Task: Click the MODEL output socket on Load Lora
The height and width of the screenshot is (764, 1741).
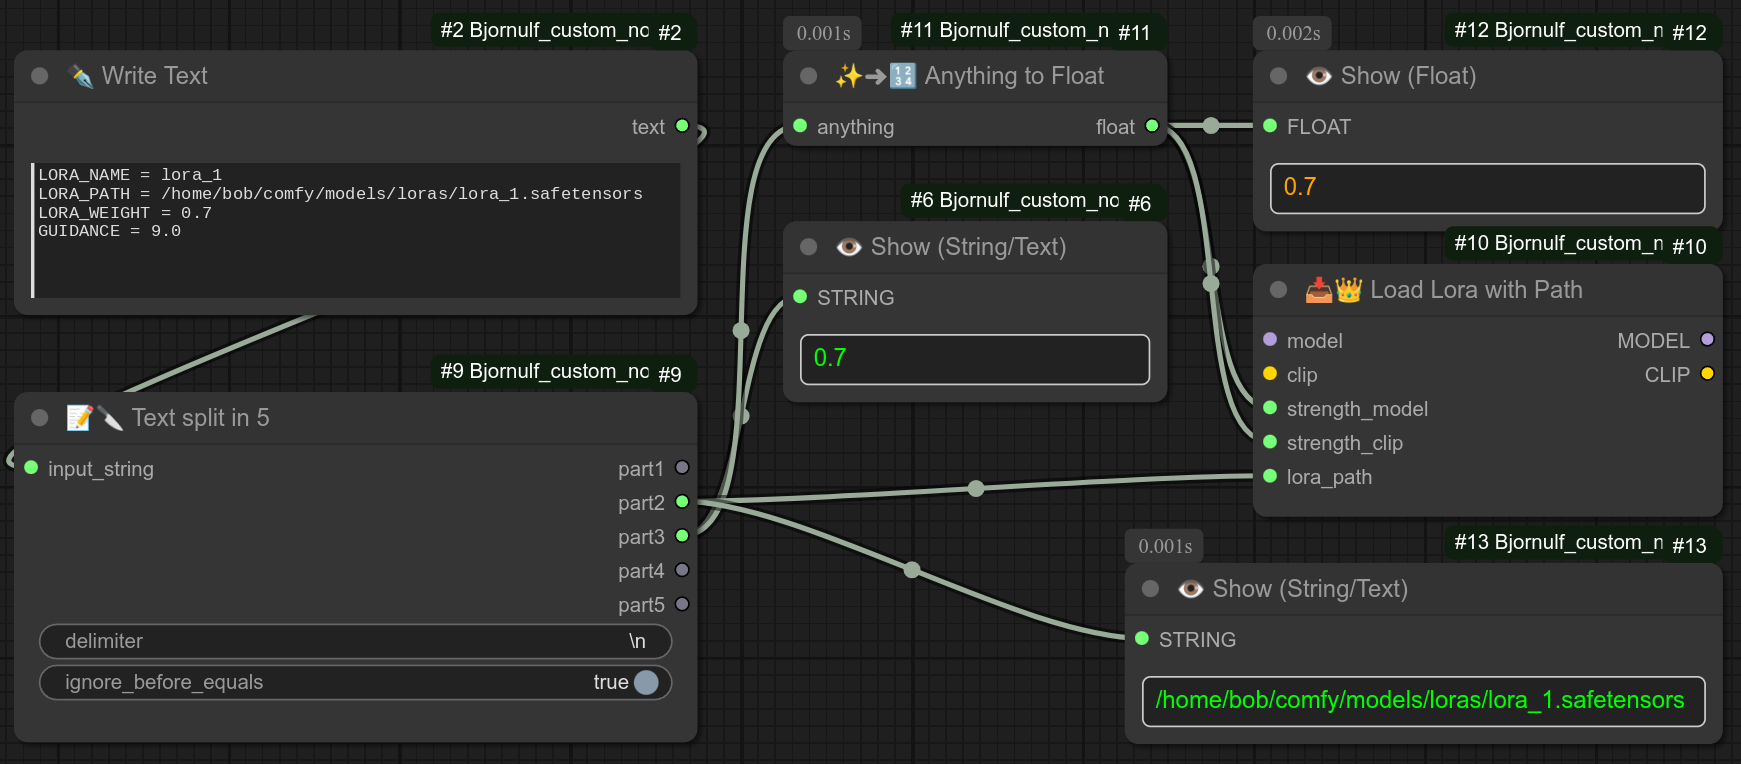Action: pos(1707,340)
